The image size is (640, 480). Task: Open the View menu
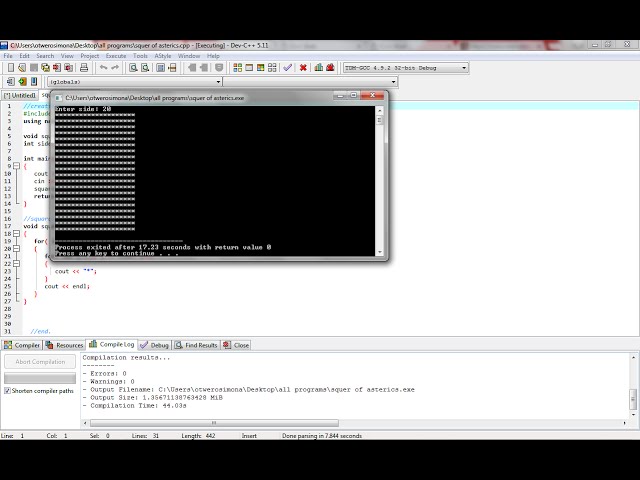pyautogui.click(x=67, y=56)
